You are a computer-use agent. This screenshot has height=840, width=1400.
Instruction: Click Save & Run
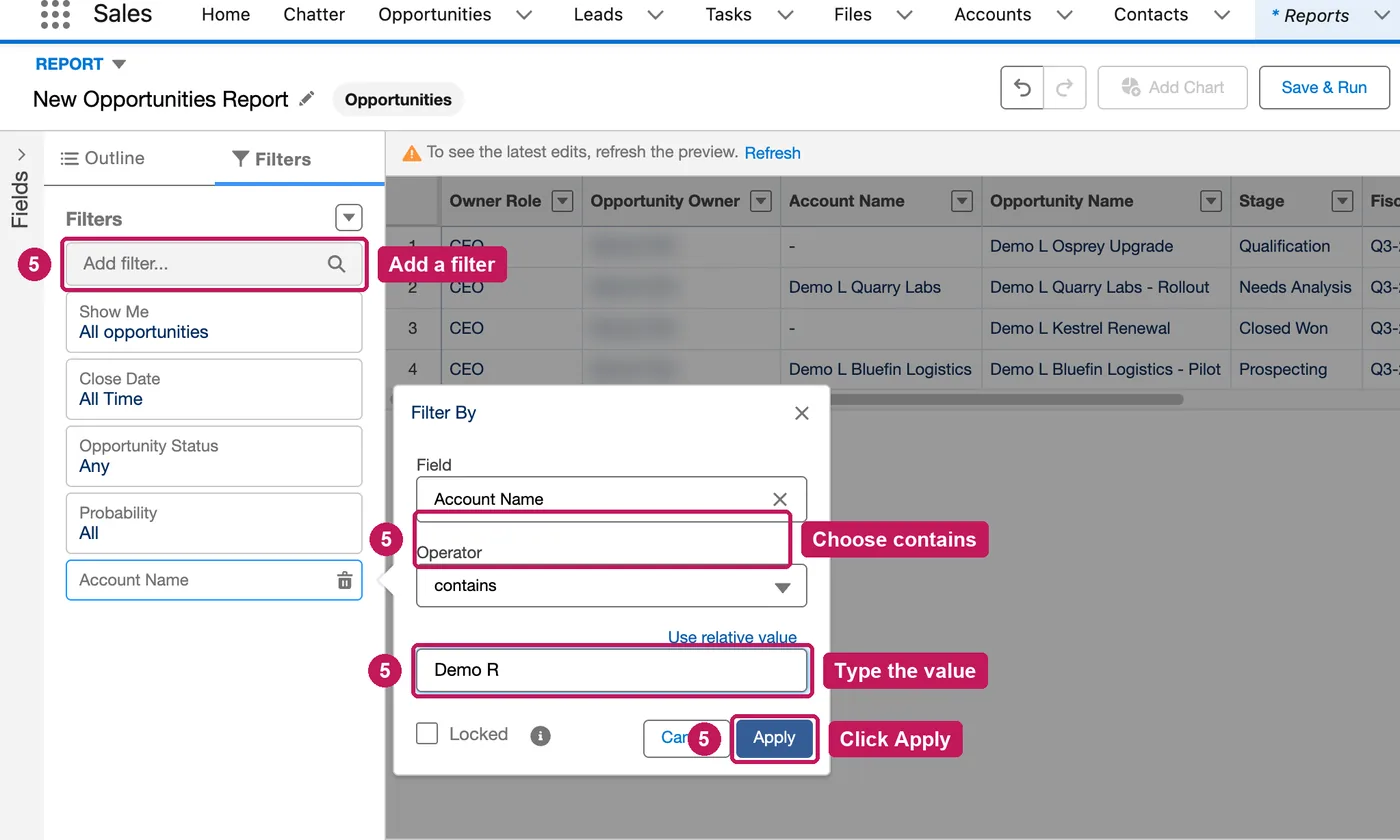pos(1324,87)
